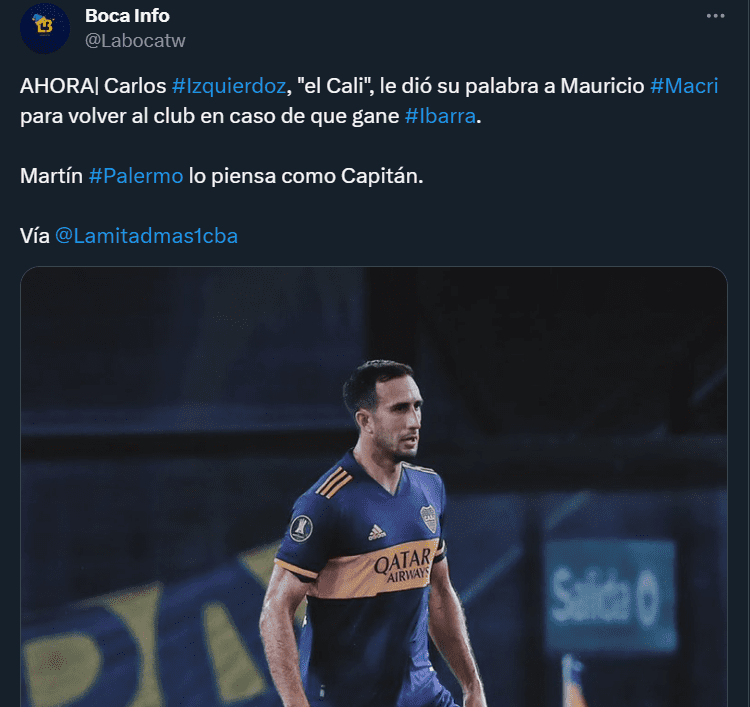Click the Qatar Airways logo on the jersey
This screenshot has width=750, height=707.
[x=402, y=567]
